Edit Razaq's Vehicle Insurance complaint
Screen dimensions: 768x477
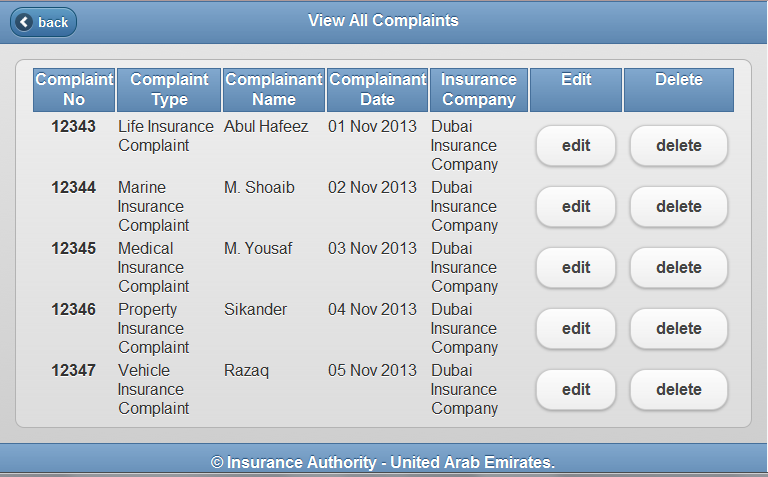pos(576,390)
